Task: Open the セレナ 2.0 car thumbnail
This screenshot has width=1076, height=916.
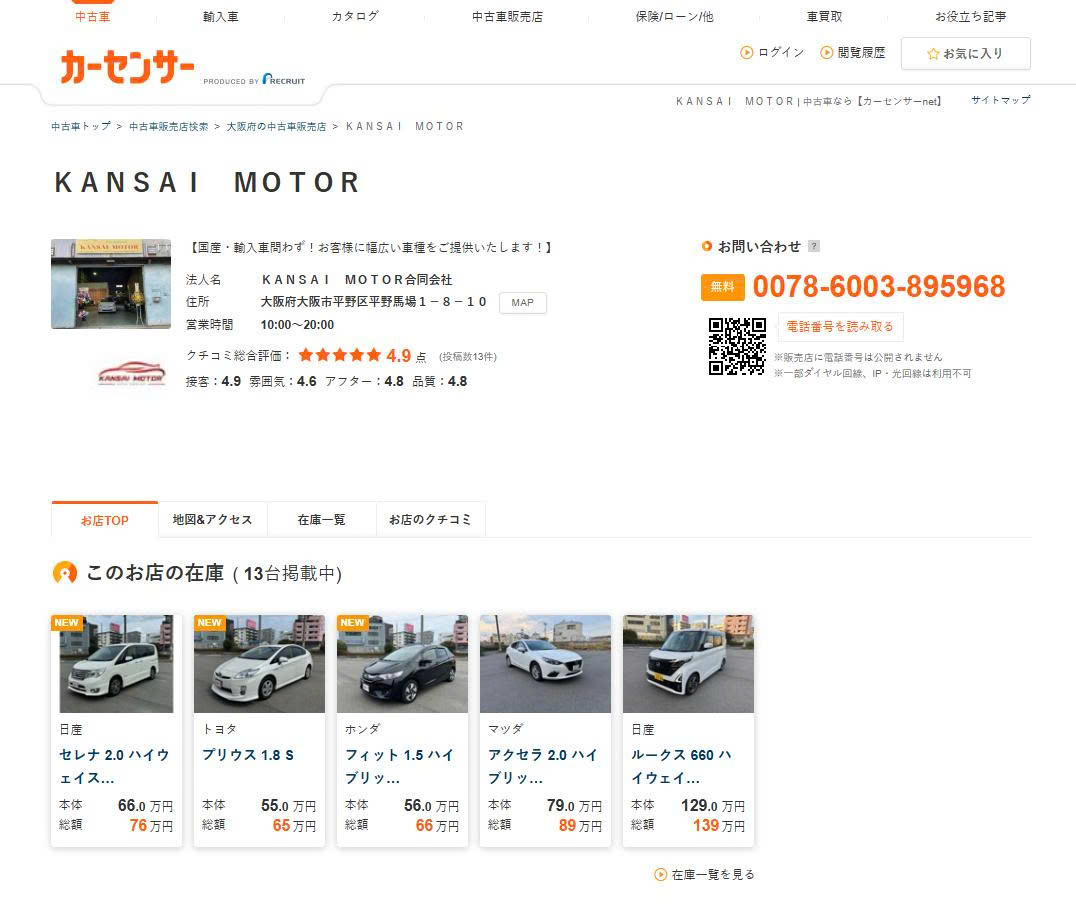Action: coord(116,664)
